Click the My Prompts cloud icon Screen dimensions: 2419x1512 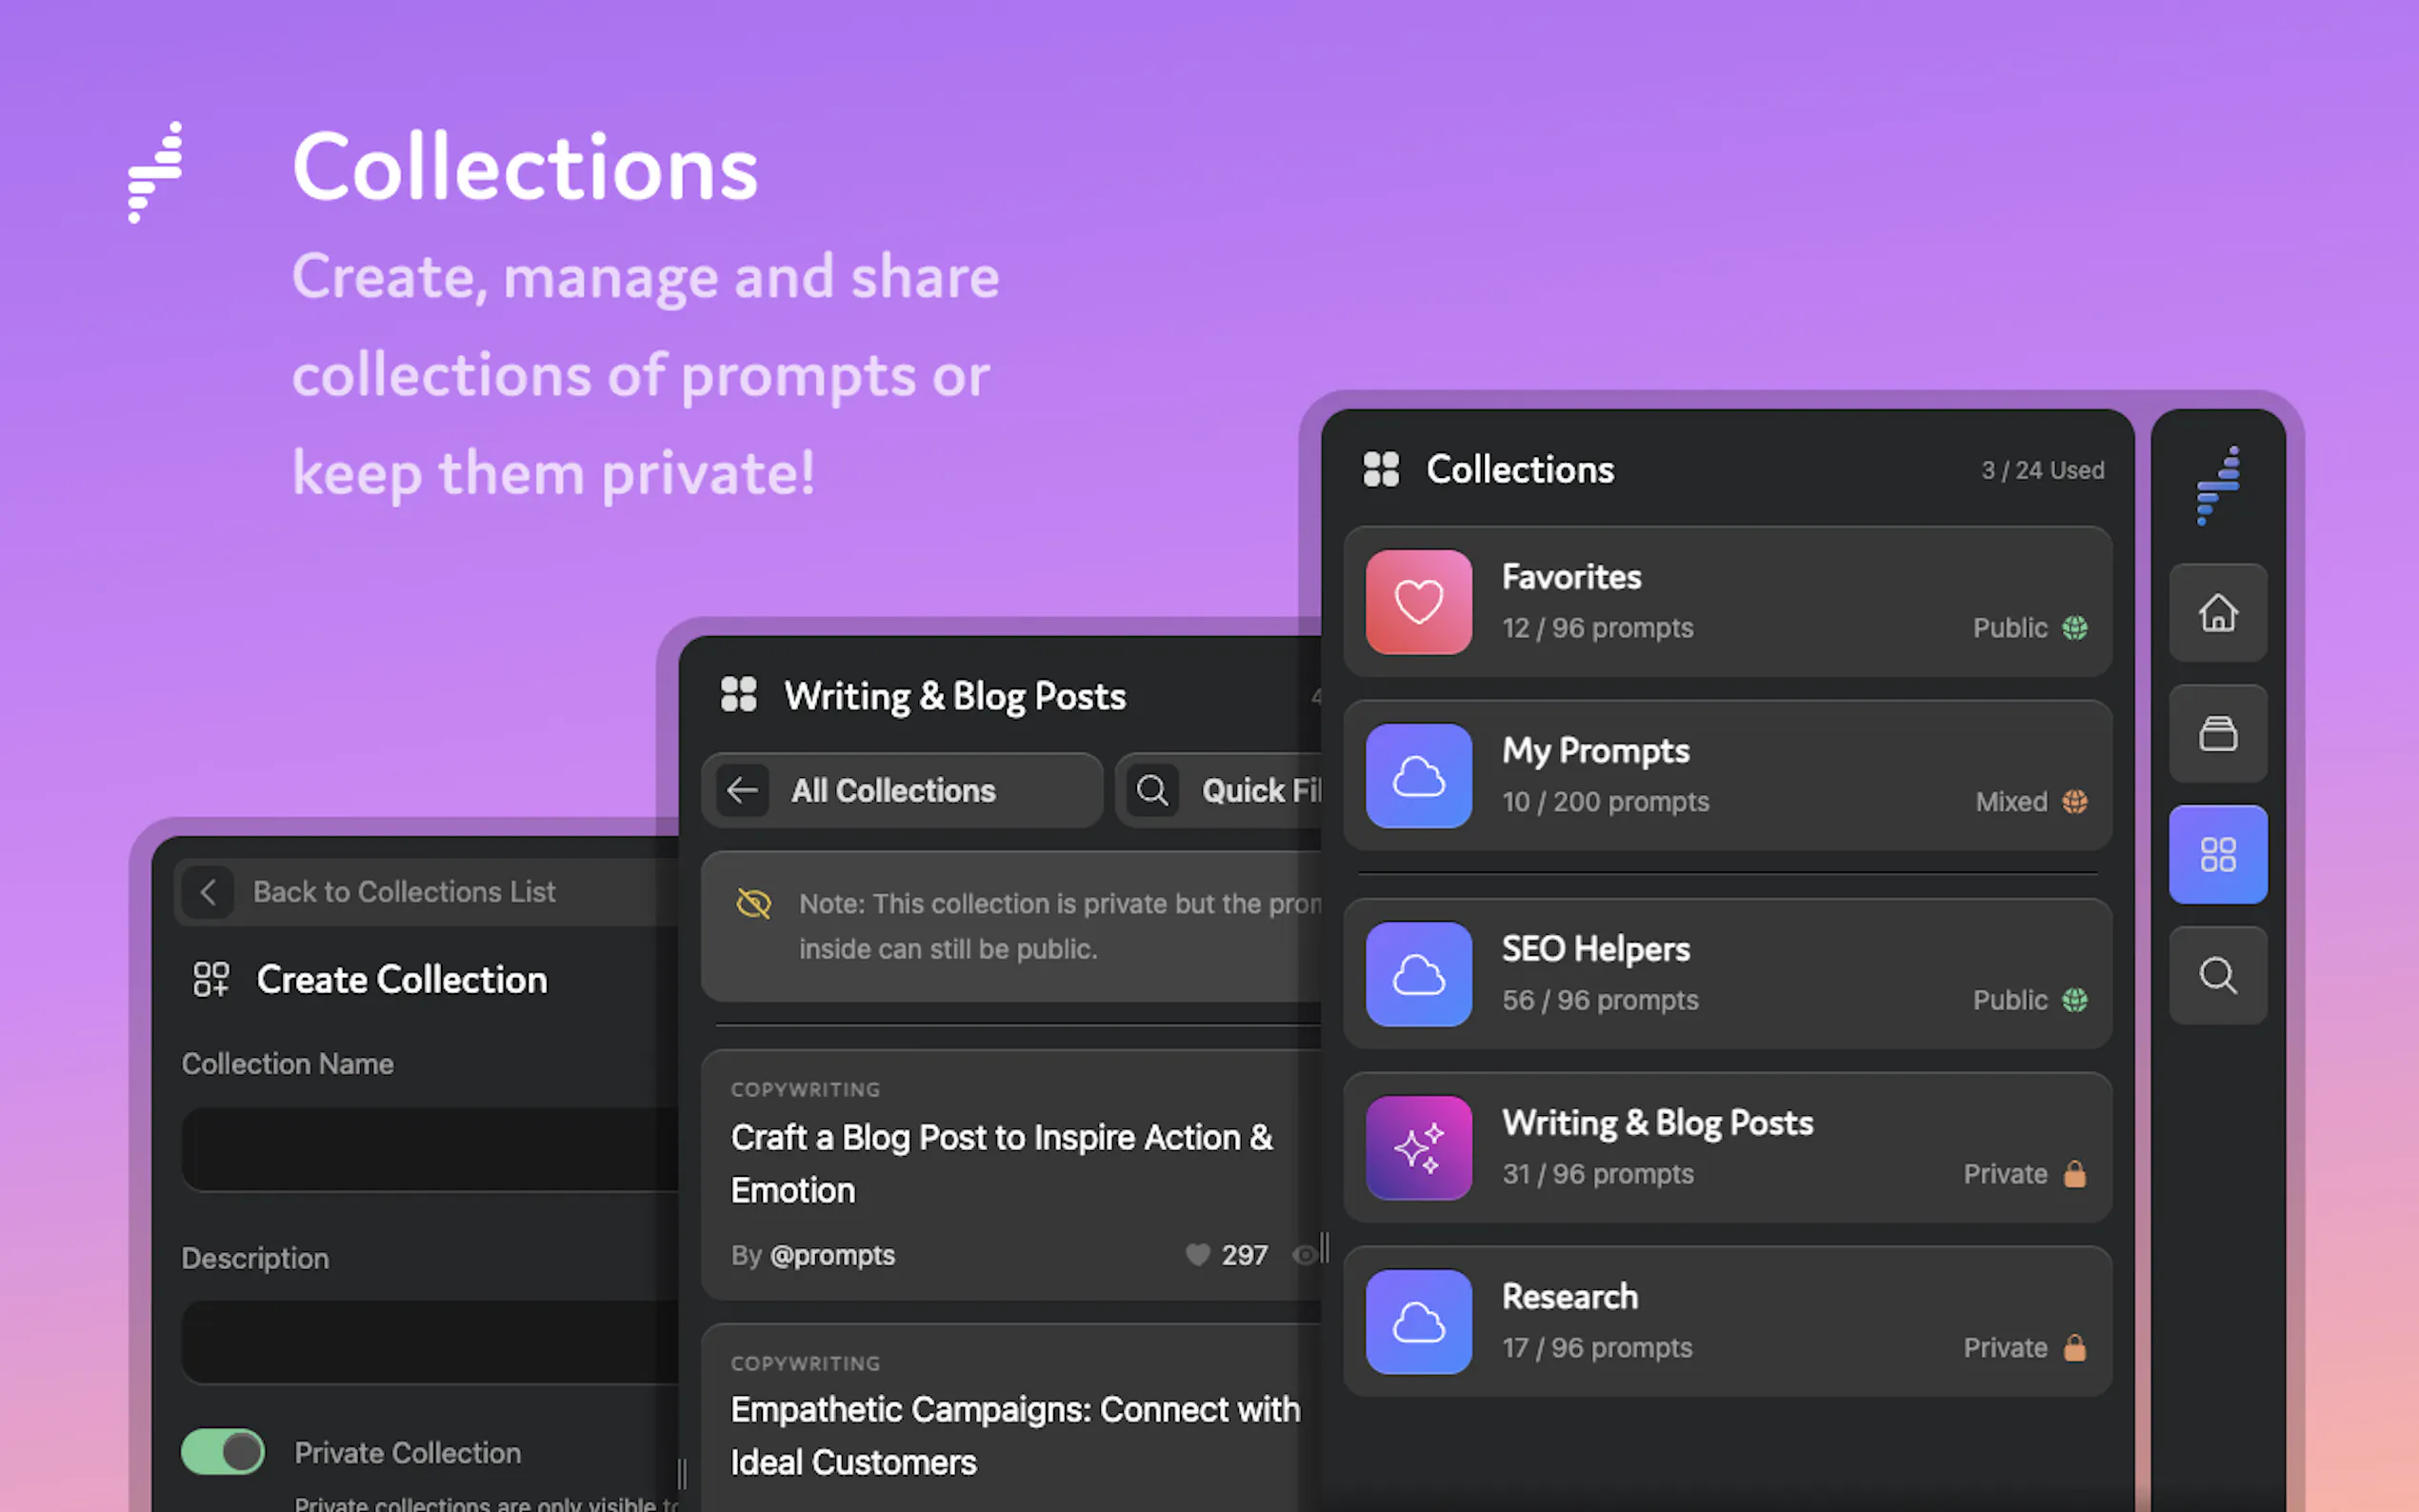pyautogui.click(x=1418, y=776)
